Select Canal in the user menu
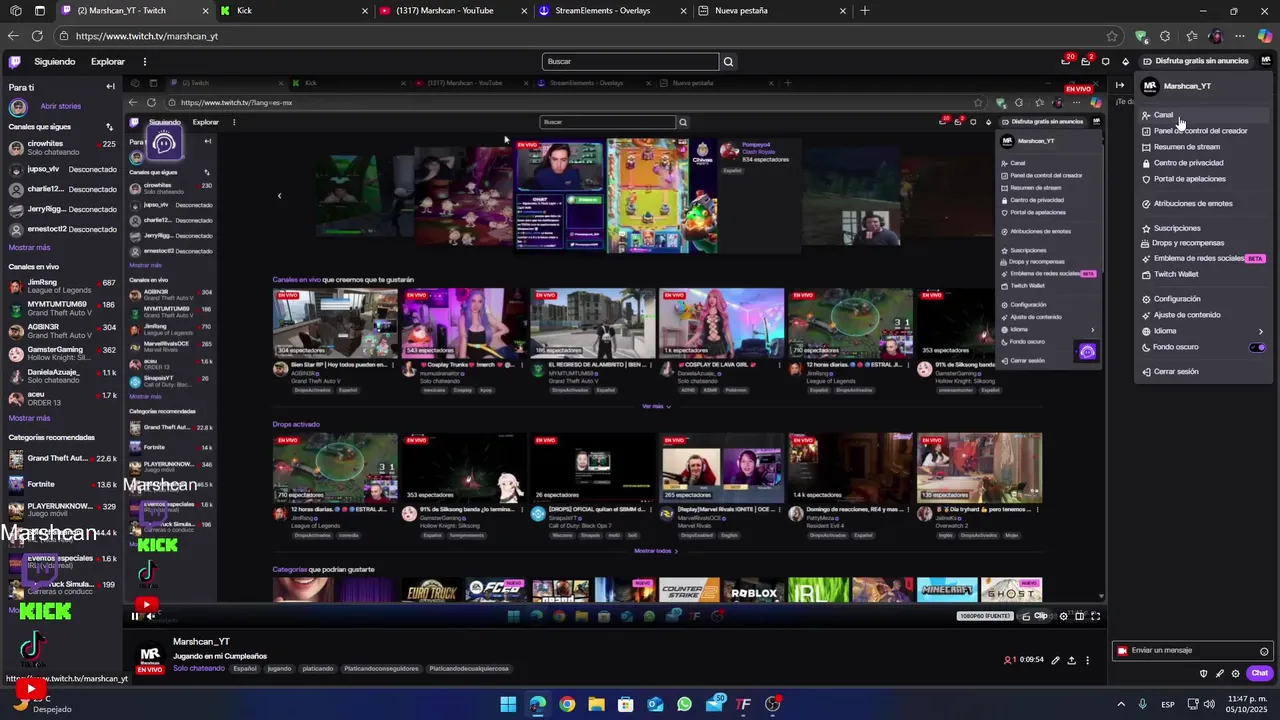The image size is (1280, 720). (1203, 115)
